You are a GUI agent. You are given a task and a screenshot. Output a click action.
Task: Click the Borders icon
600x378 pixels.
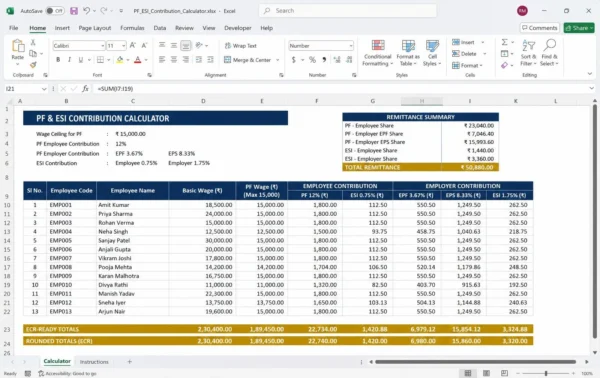tap(100, 60)
